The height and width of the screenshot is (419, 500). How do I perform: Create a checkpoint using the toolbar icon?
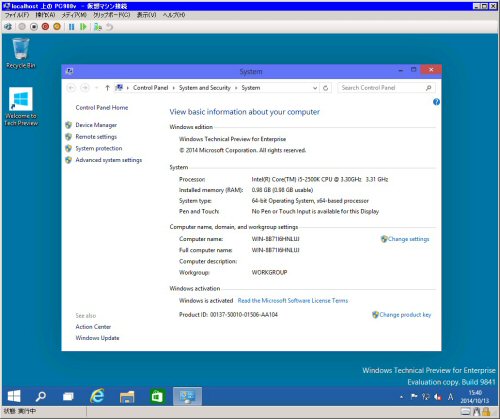pos(97,27)
